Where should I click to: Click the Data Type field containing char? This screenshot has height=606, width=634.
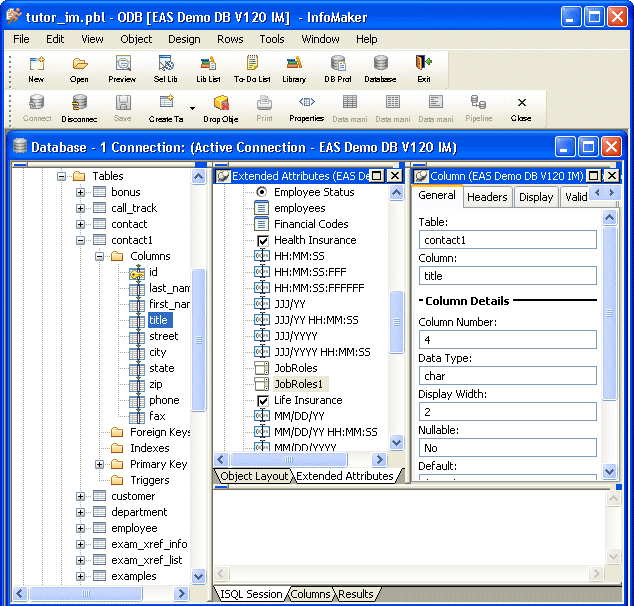tap(507, 376)
